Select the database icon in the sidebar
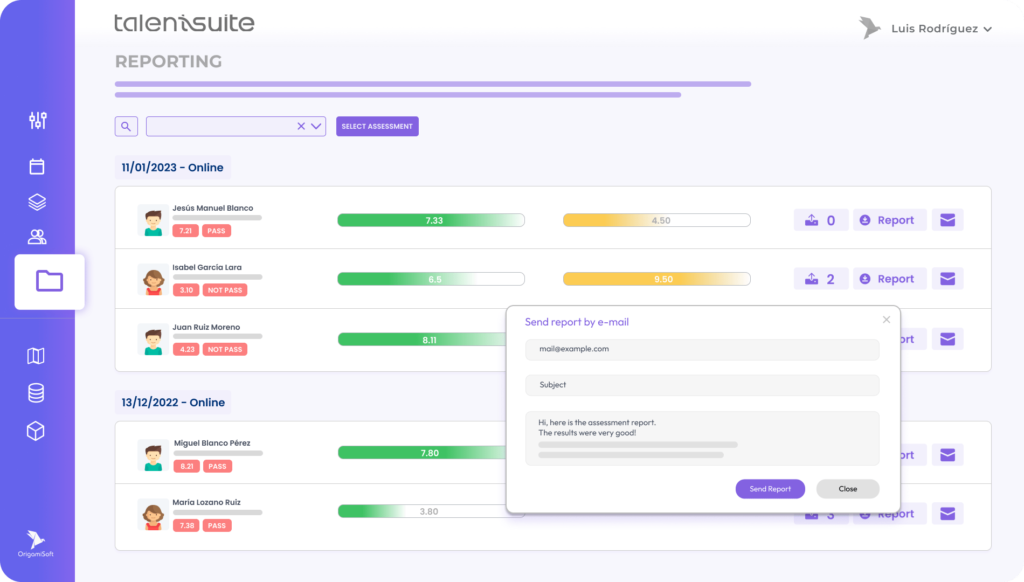The height and width of the screenshot is (582, 1024). (x=37, y=392)
